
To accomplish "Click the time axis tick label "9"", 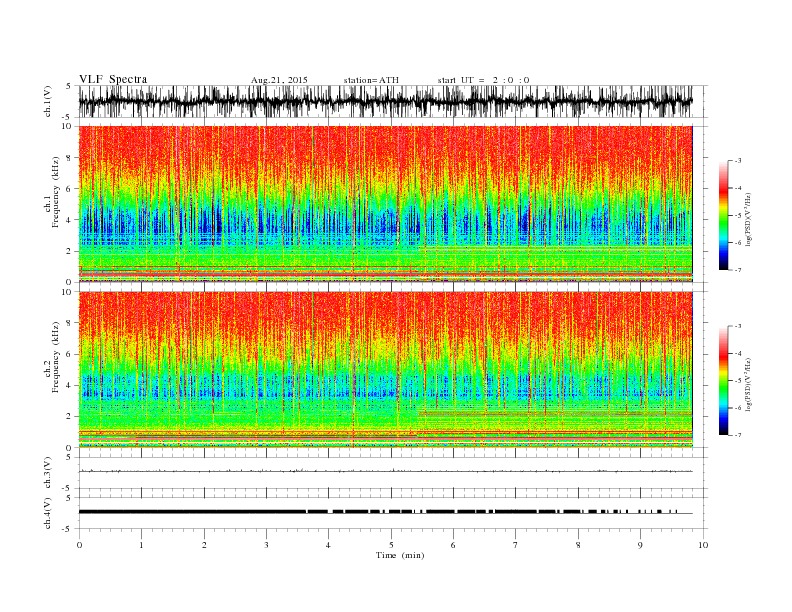I will (x=640, y=545).
